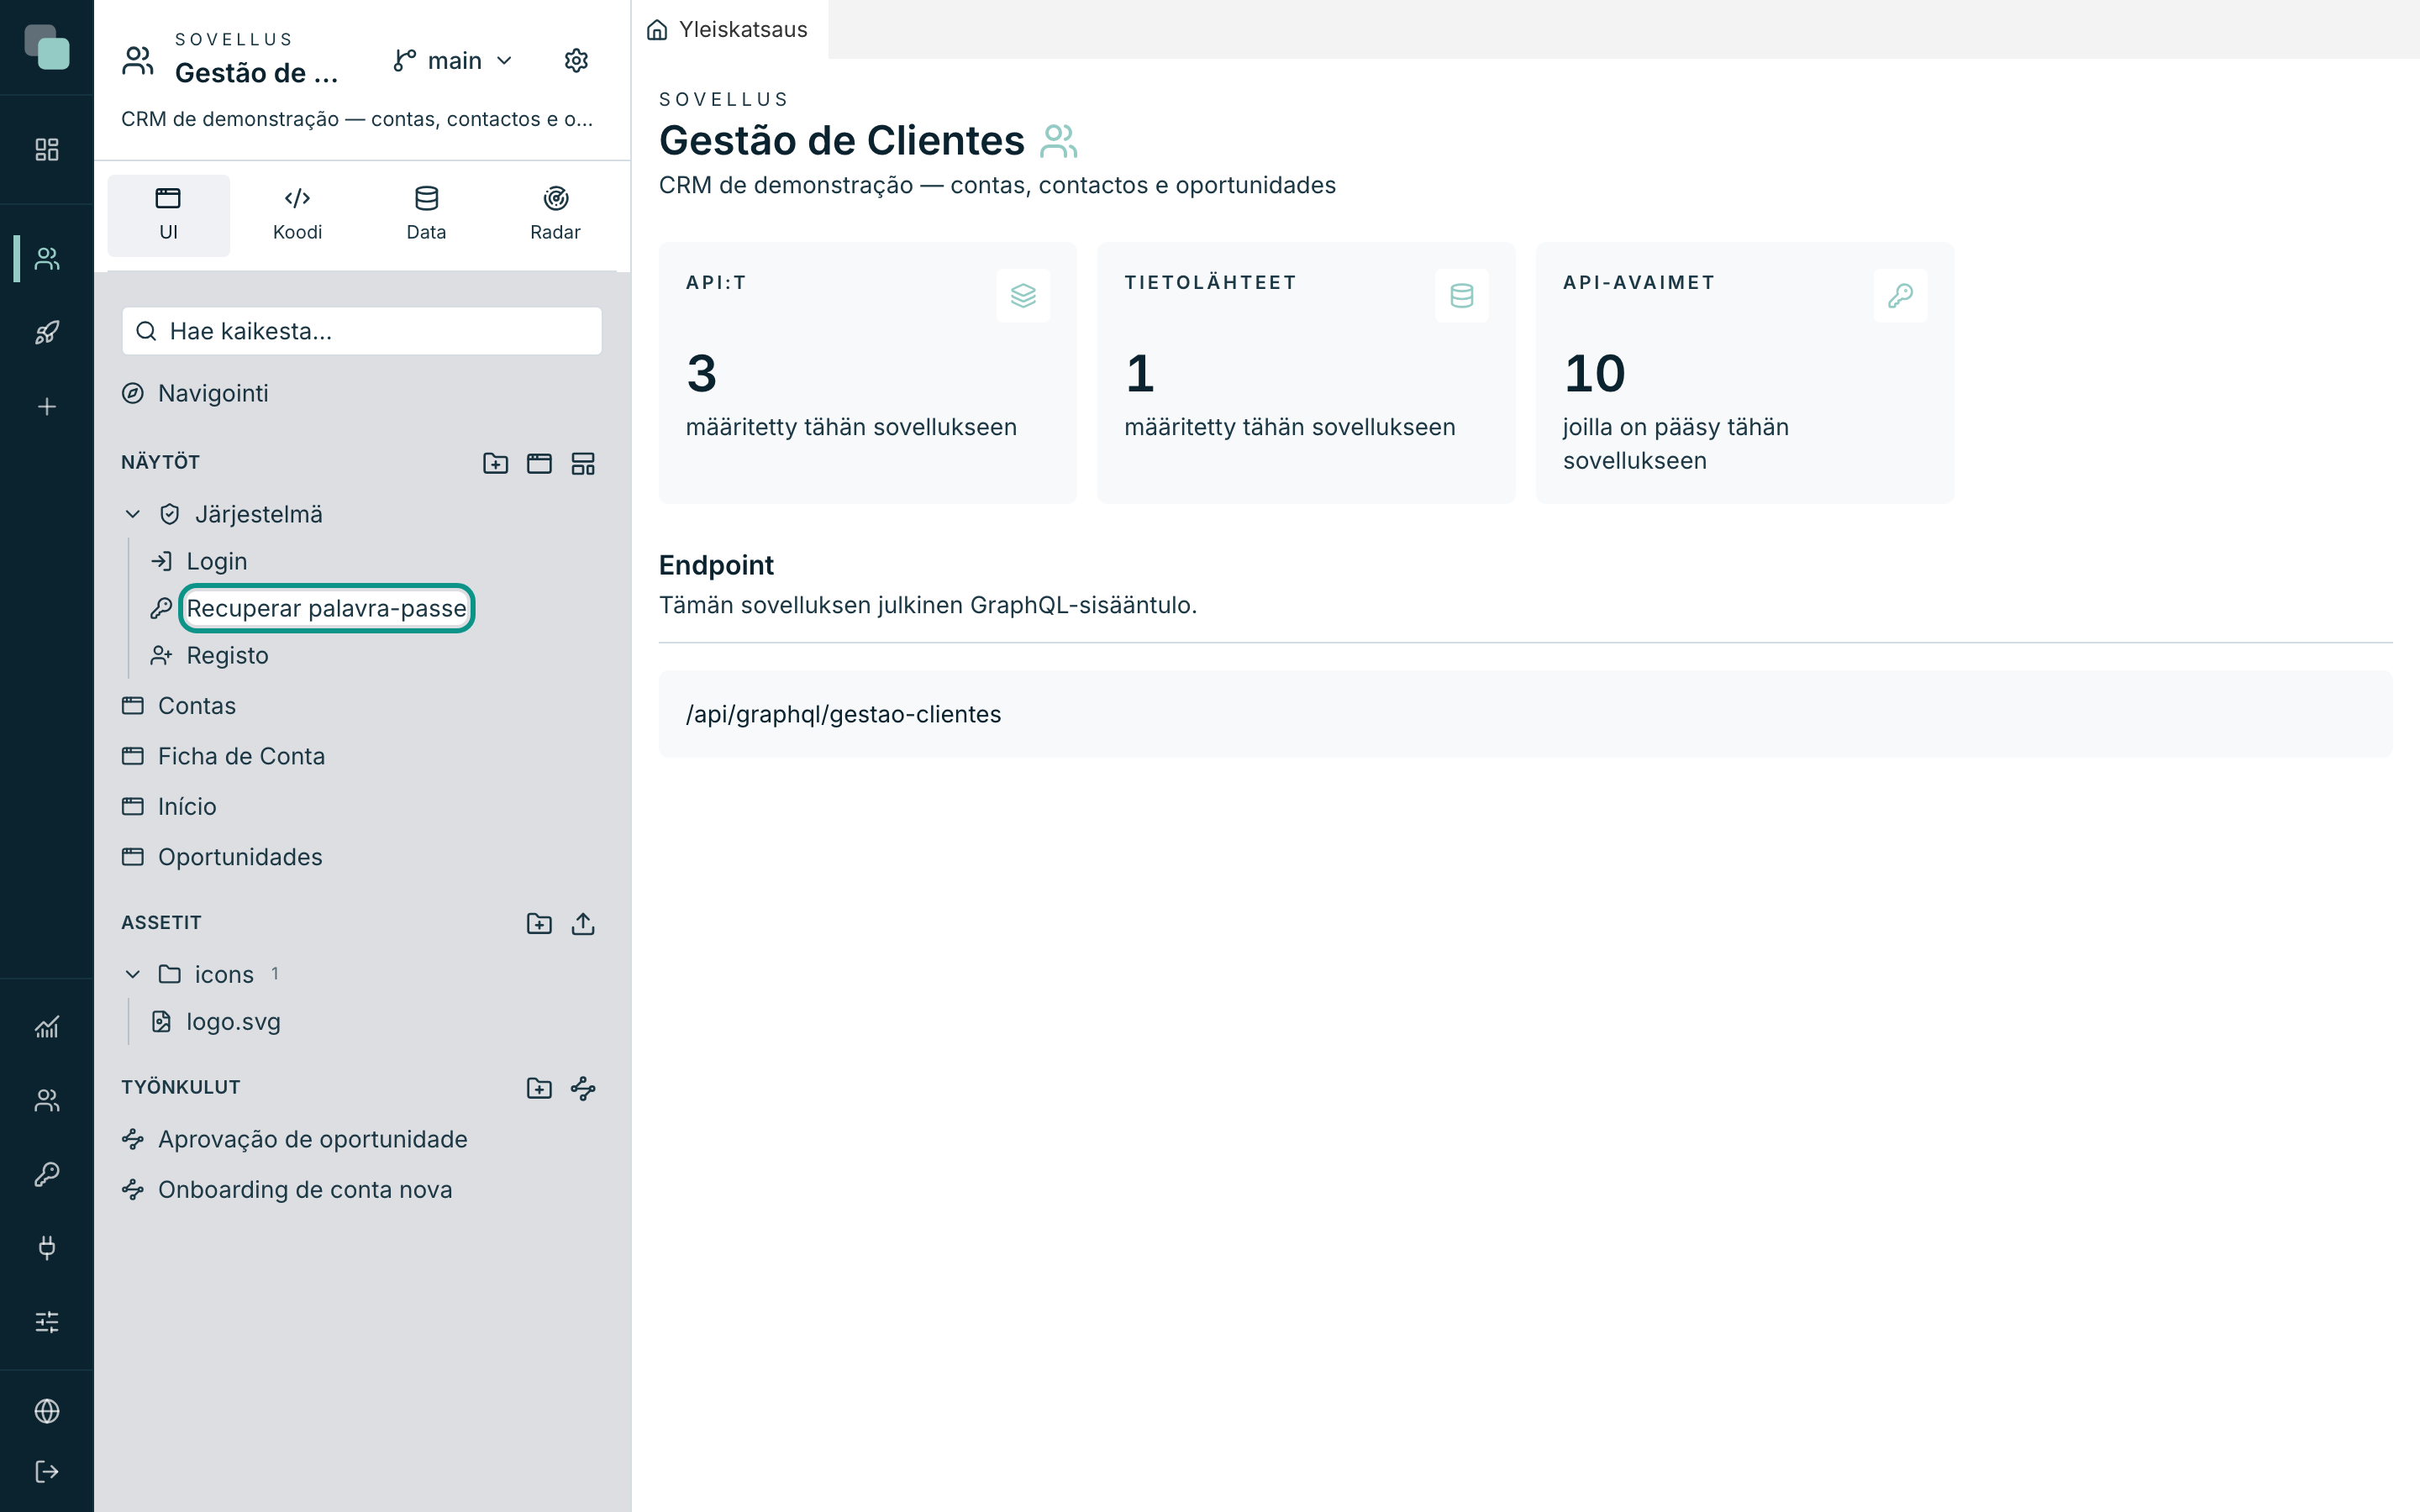Open application settings gear icon
The width and height of the screenshot is (2420, 1512).
coord(576,61)
